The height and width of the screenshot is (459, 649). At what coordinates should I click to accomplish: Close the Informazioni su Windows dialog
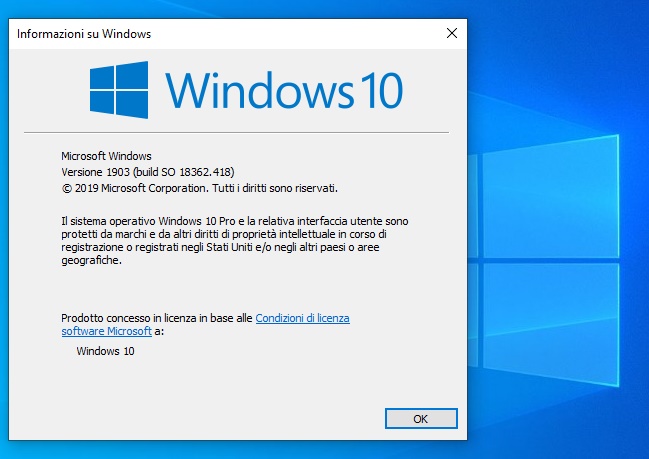tap(452, 33)
